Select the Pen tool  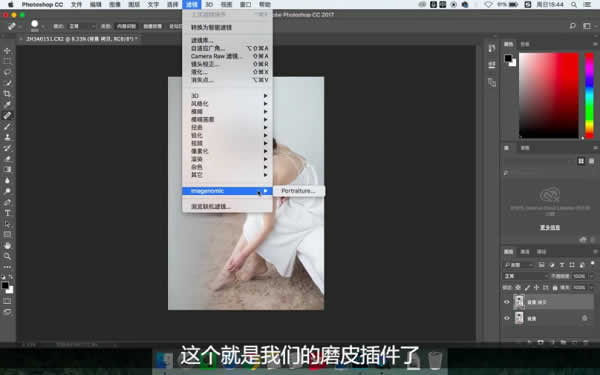click(7, 202)
